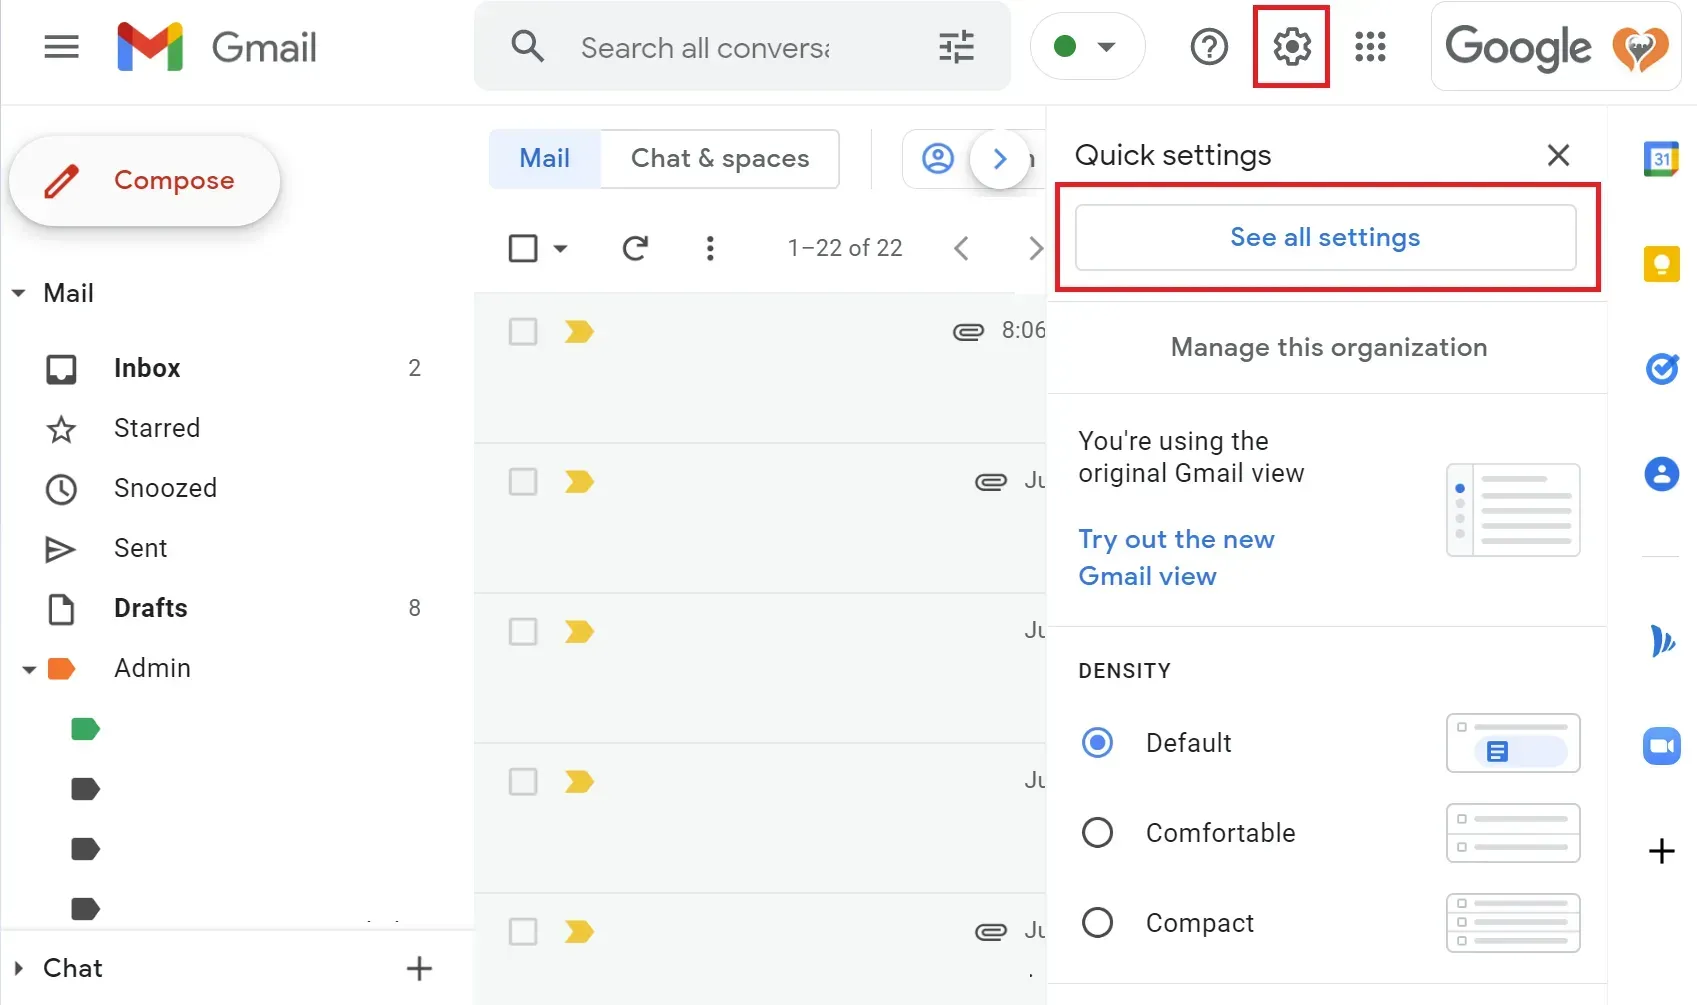The height and width of the screenshot is (1005, 1697).
Task: Select the third email checkbox
Action: [x=523, y=631]
